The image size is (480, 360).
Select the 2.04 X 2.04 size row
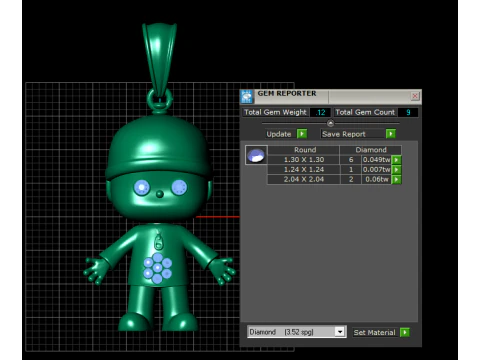pyautogui.click(x=304, y=179)
